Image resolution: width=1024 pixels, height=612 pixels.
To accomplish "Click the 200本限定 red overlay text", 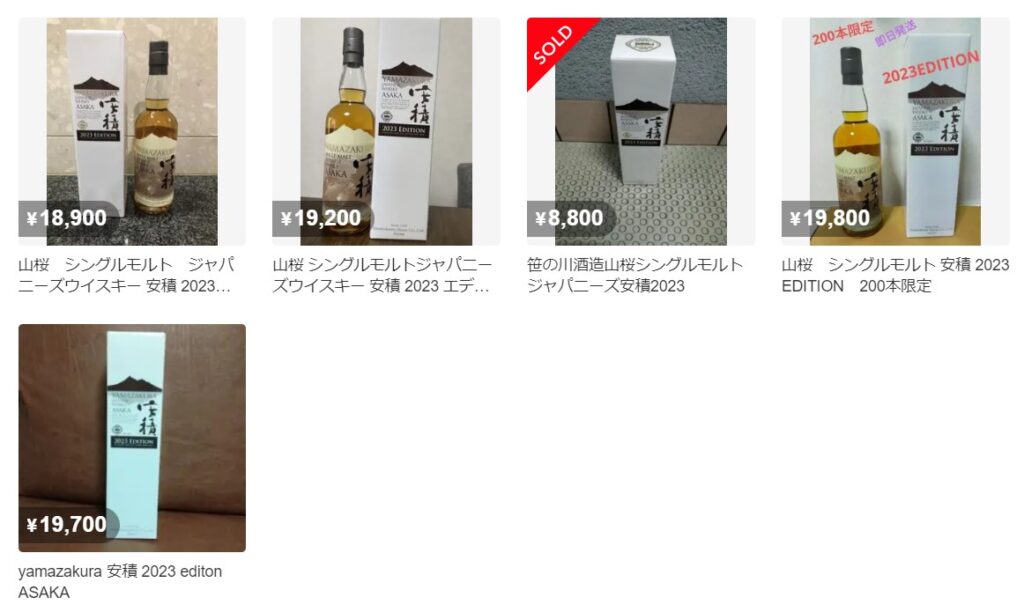I will [842, 33].
